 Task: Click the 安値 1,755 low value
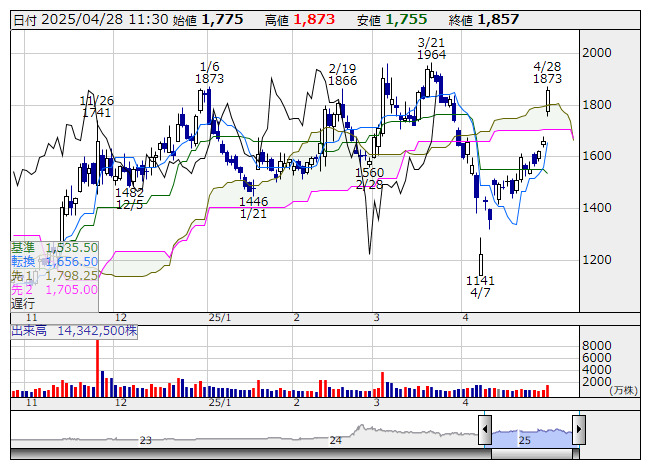point(392,19)
